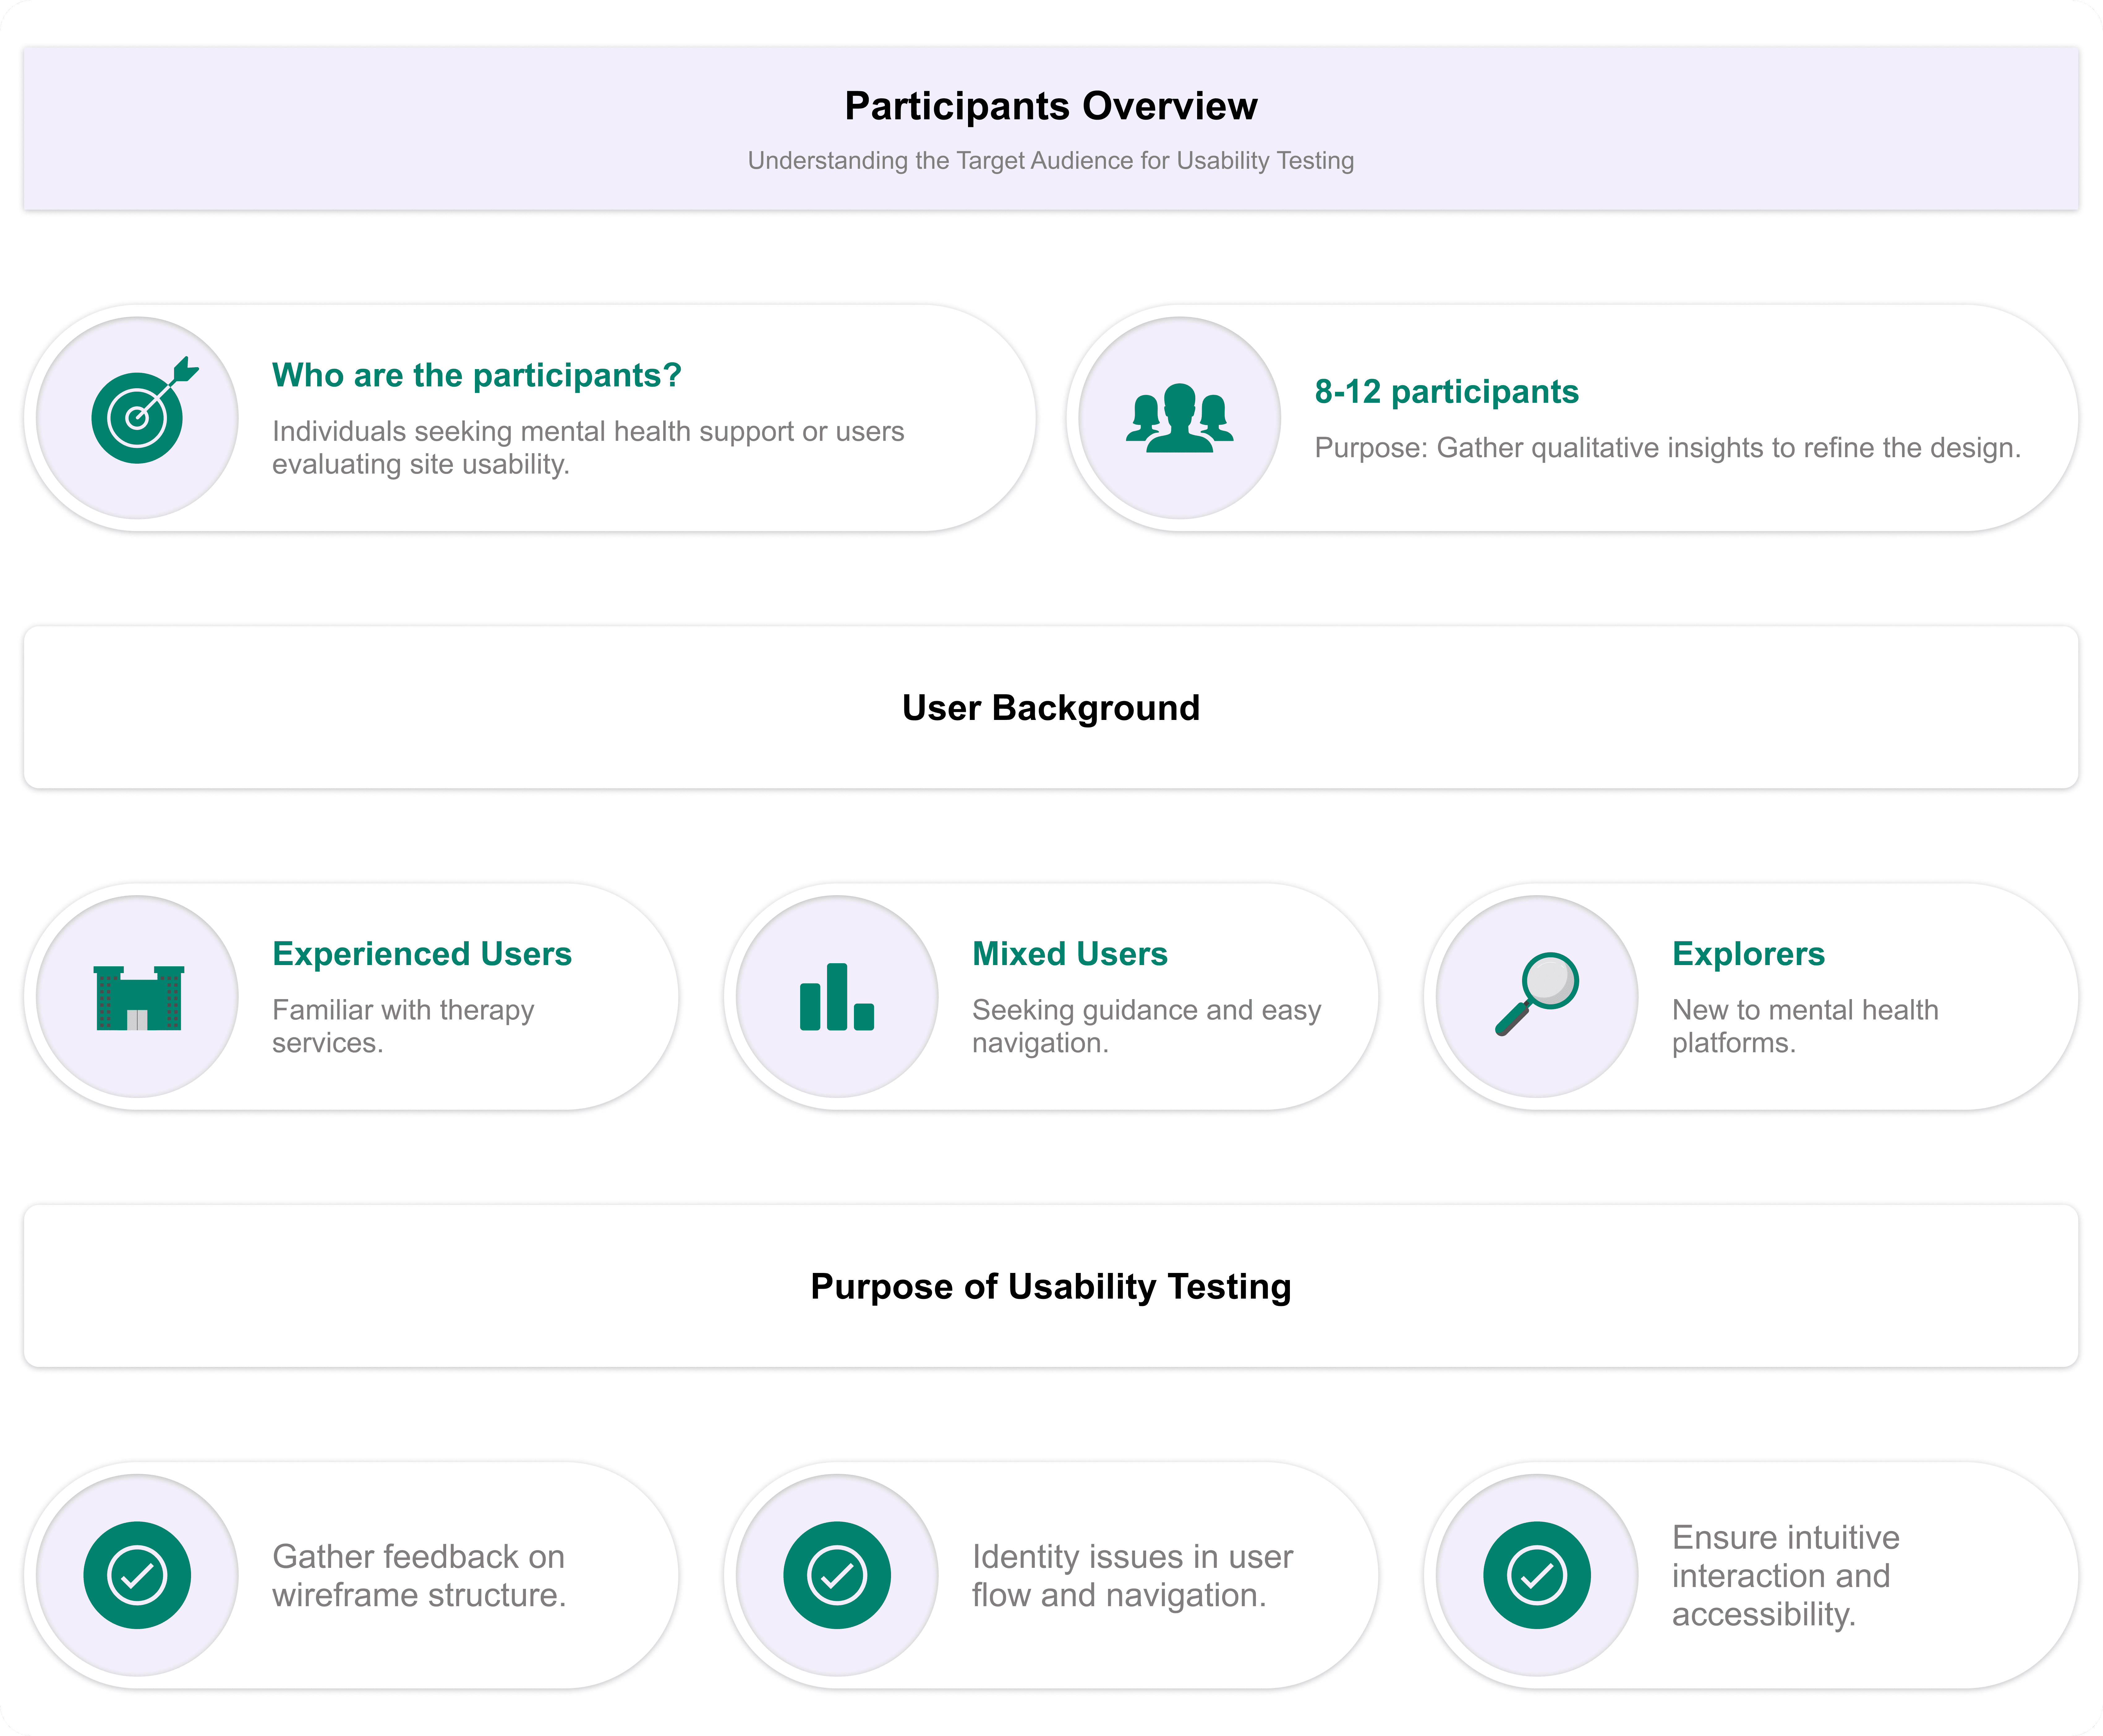
Task: Select the Explorers heading
Action: coord(1748,954)
